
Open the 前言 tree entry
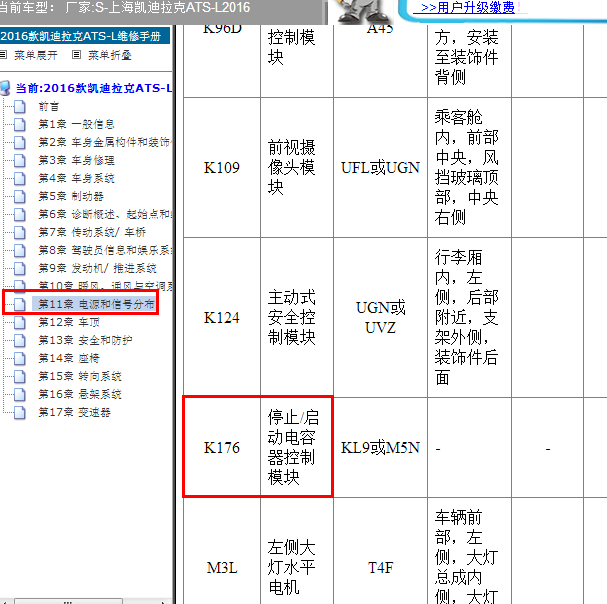(x=49, y=106)
